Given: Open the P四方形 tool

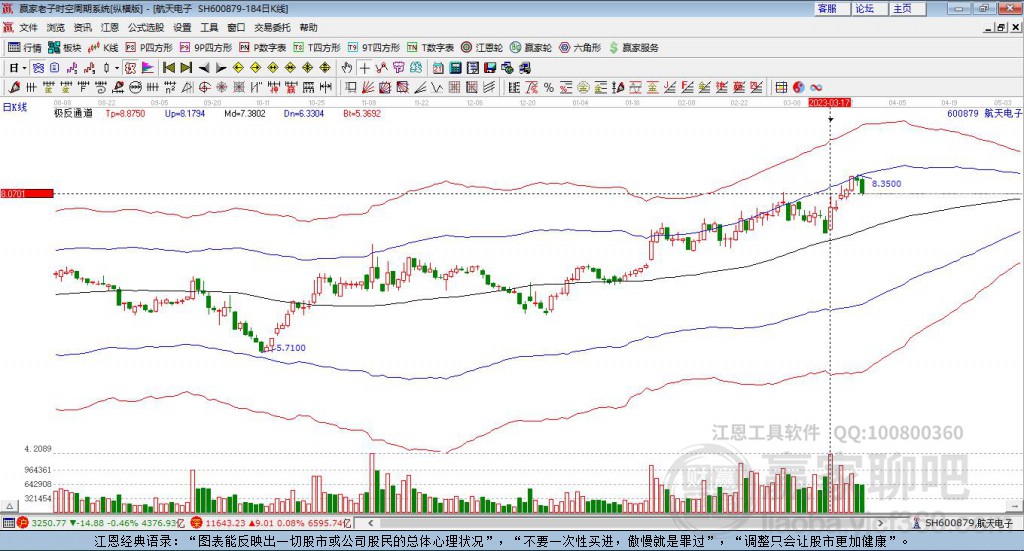Looking at the screenshot, I should point(149,48).
